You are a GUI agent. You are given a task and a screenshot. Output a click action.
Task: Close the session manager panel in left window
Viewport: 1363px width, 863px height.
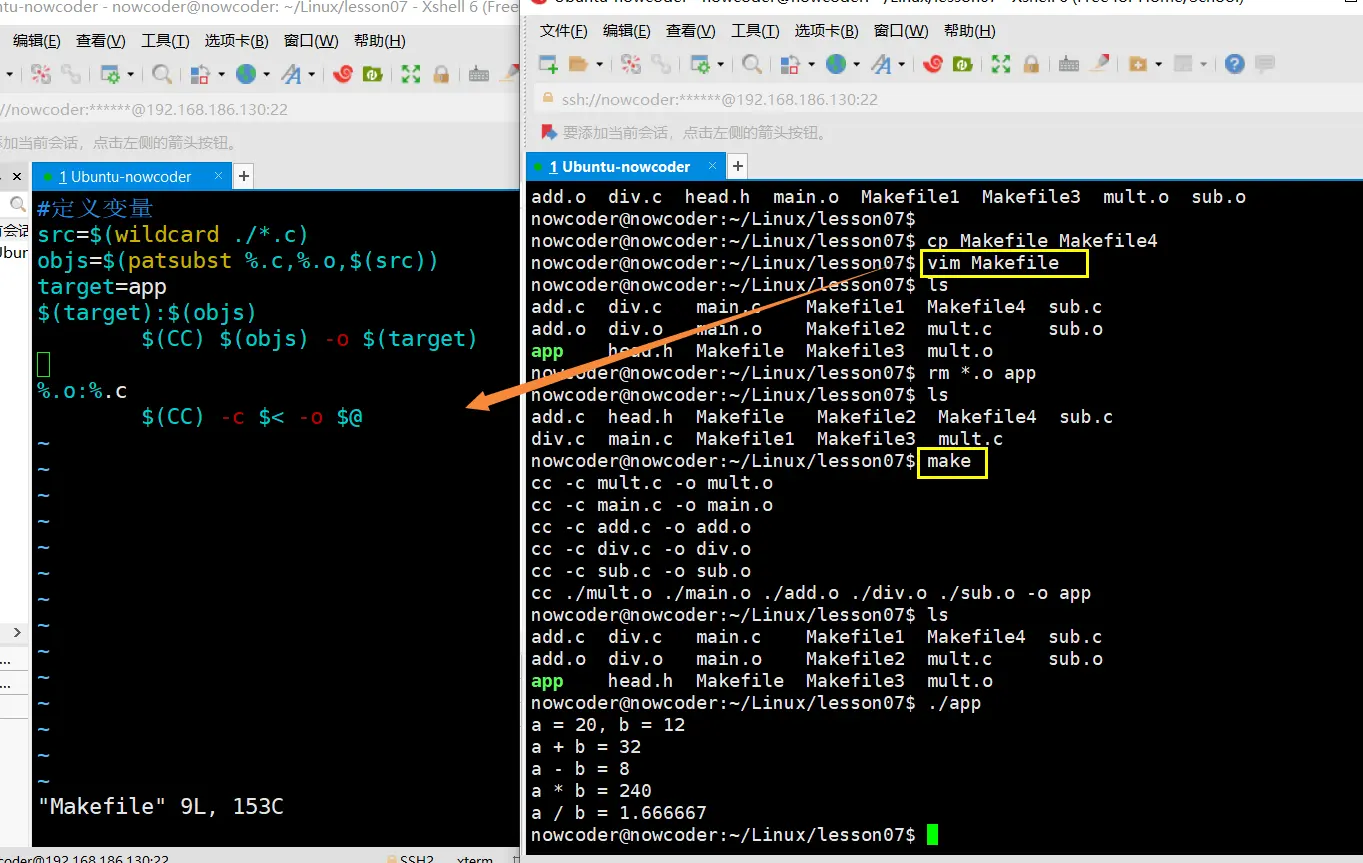click(x=17, y=176)
